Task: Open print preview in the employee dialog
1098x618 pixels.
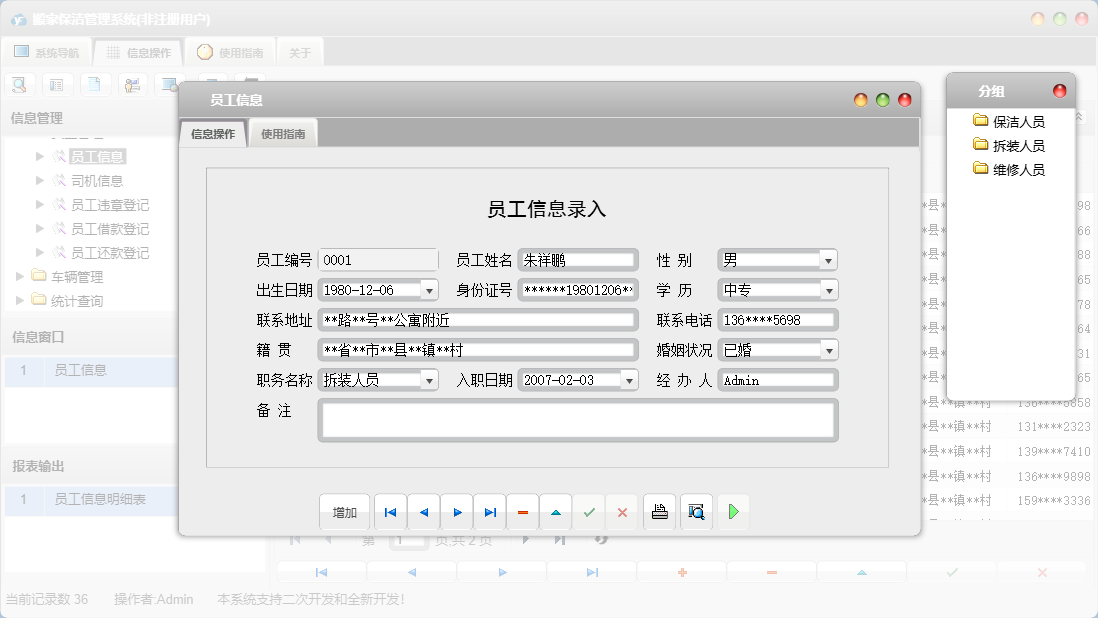Action: (697, 511)
